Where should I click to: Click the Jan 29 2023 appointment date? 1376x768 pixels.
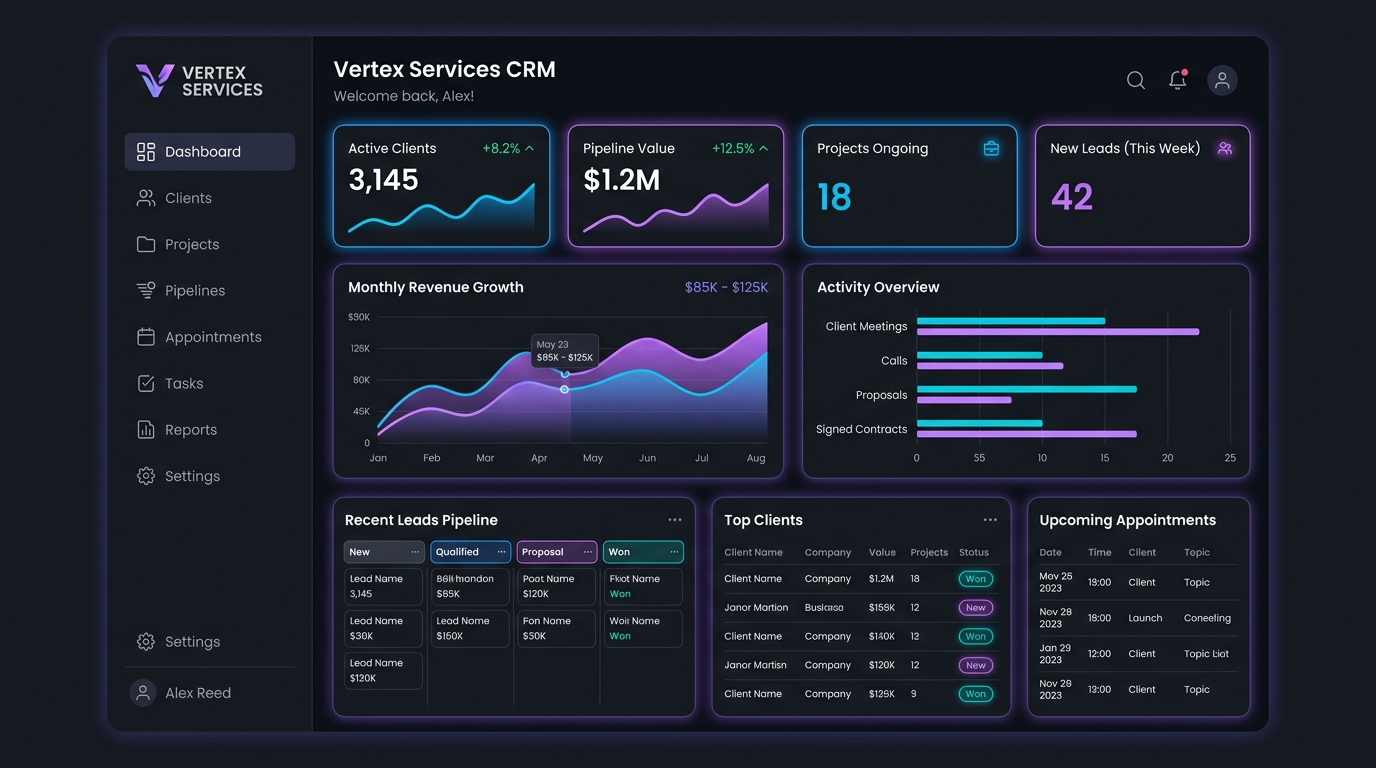click(x=1055, y=654)
